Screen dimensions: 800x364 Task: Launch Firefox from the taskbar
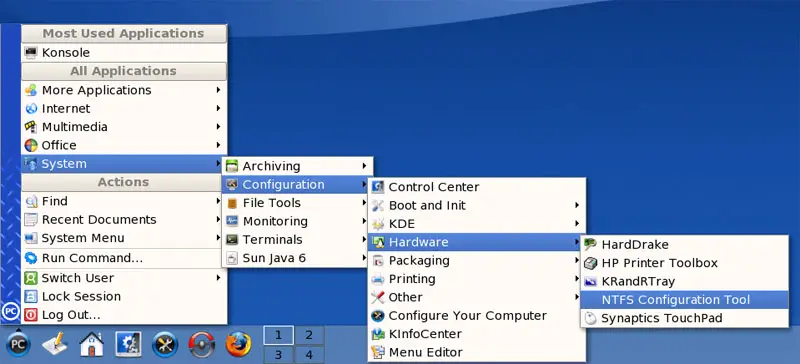pos(238,344)
